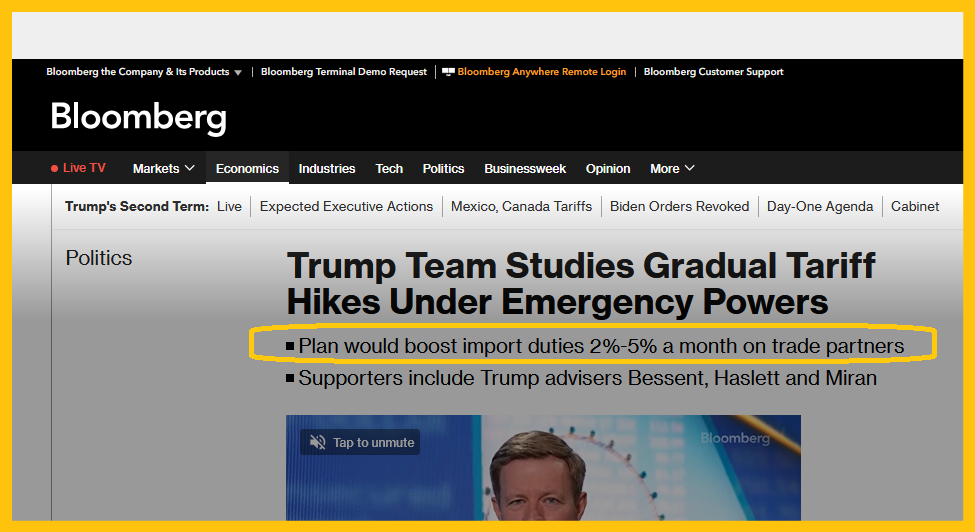This screenshot has width=975, height=532.
Task: Click the red Live TV dot
Action: coord(55,169)
